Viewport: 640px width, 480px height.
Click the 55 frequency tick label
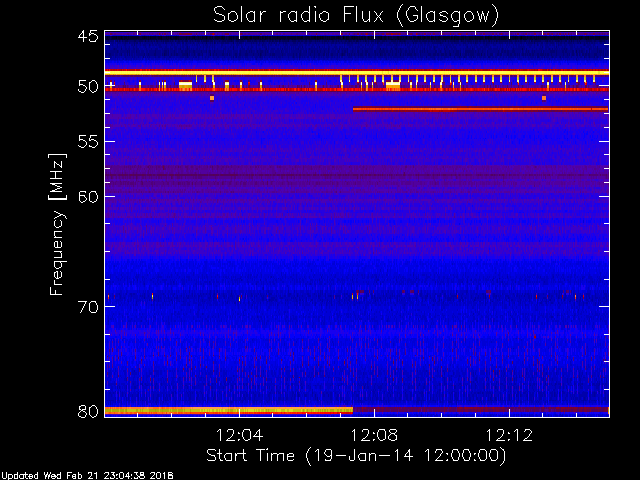tap(88, 142)
